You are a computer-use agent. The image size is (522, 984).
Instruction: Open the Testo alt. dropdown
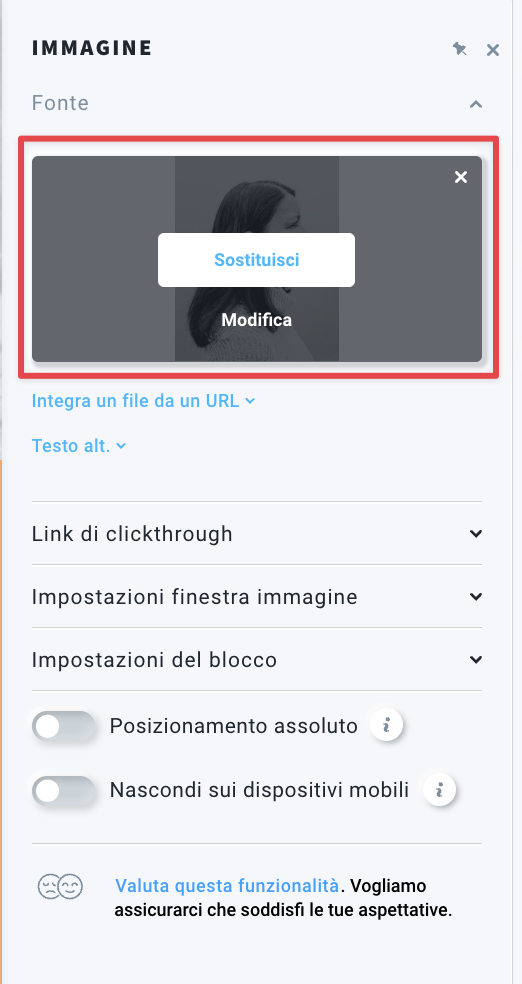click(x=79, y=446)
